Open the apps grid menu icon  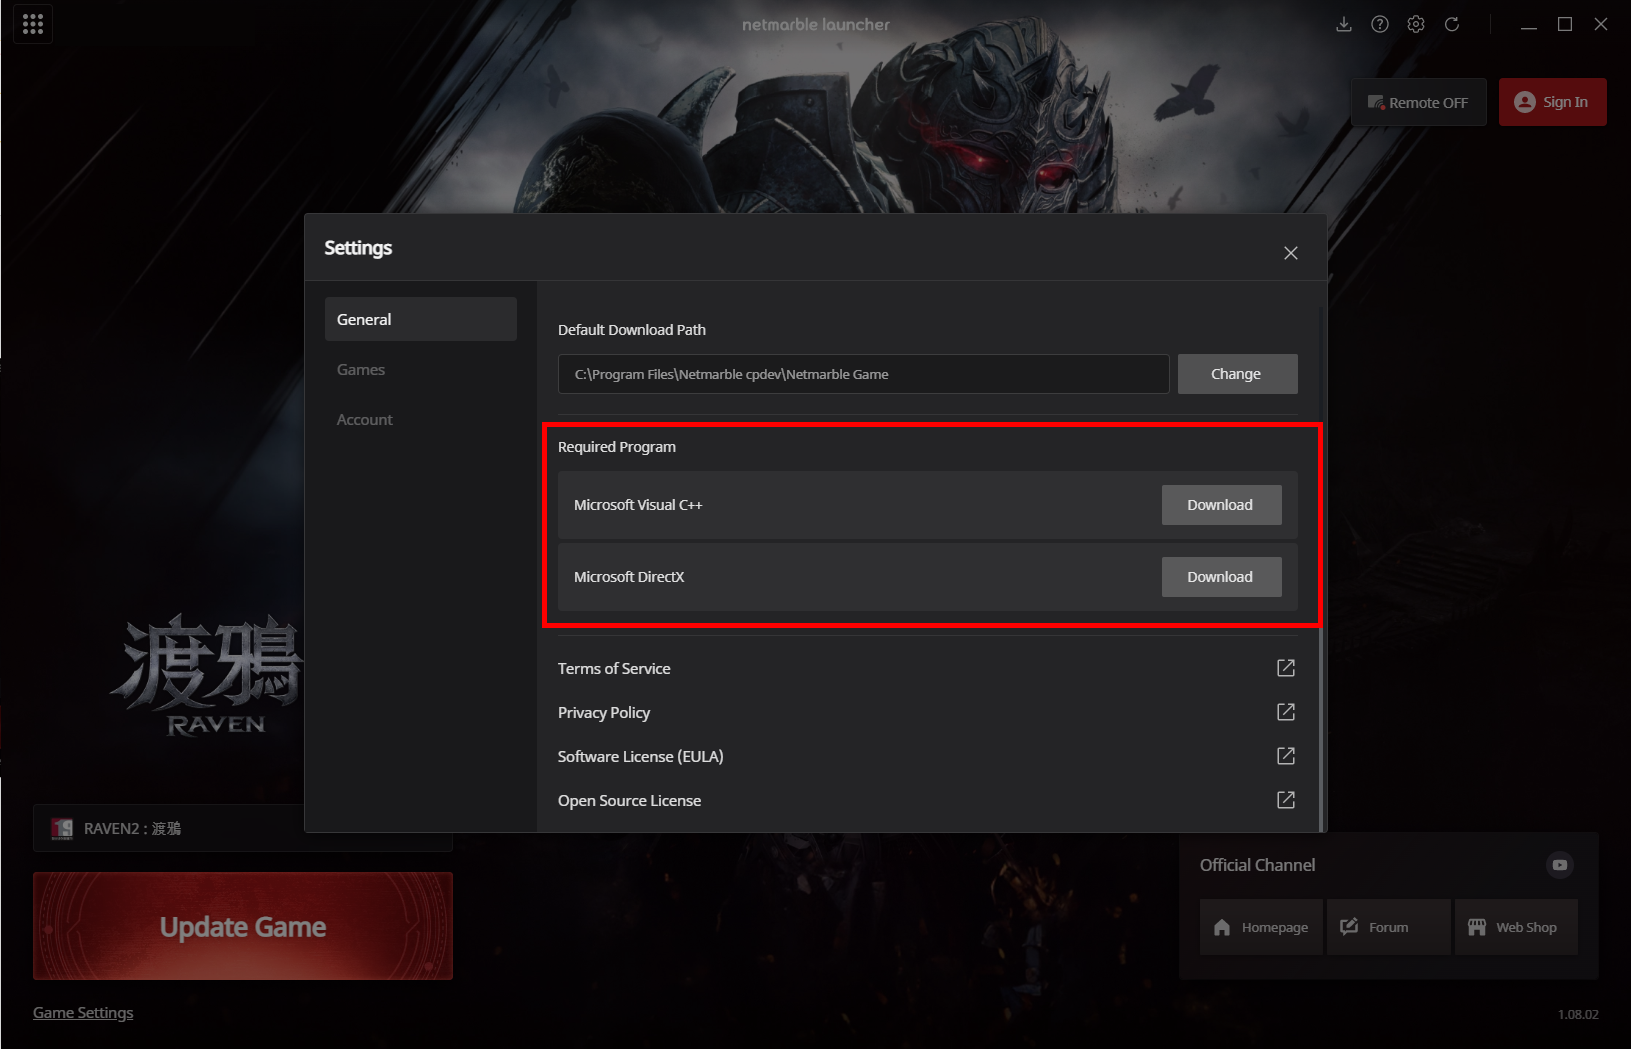tap(33, 24)
